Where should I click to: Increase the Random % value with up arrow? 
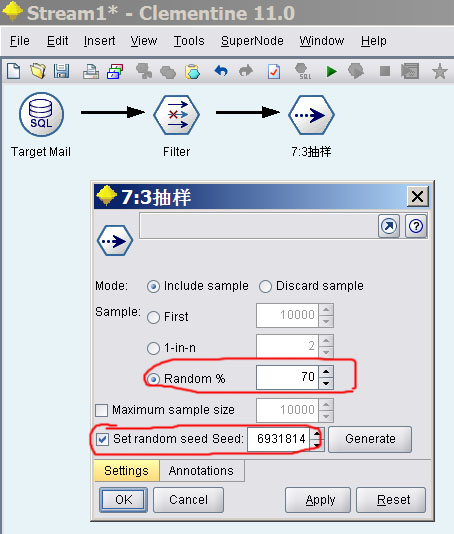coord(326,372)
